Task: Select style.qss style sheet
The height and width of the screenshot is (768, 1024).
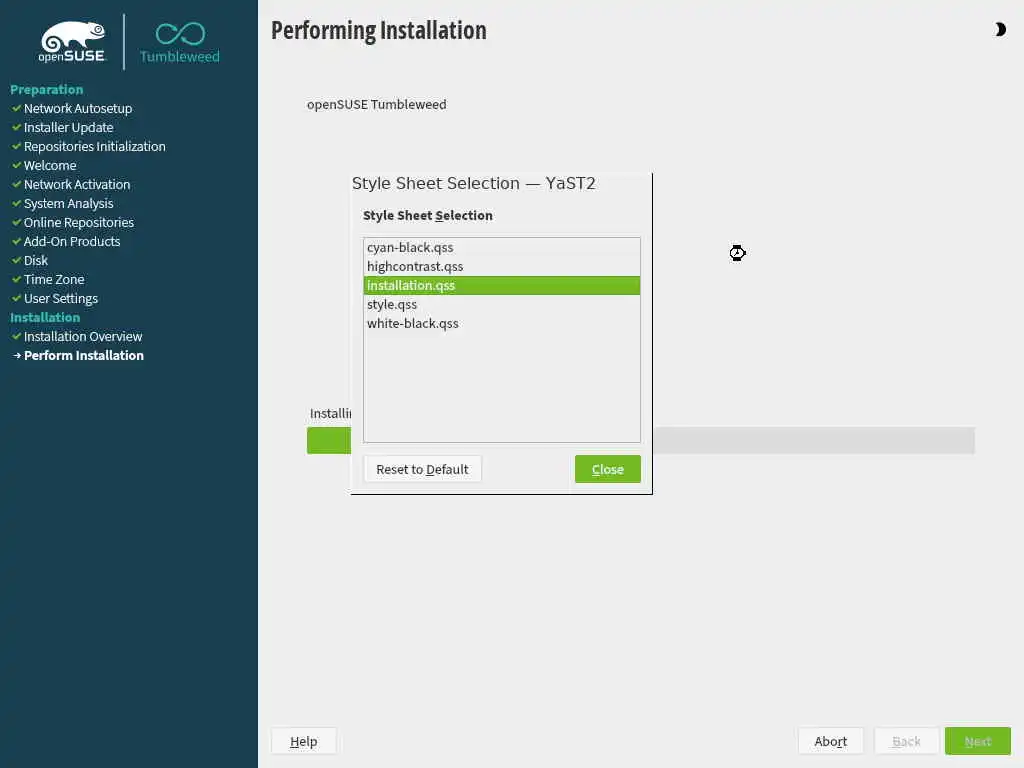Action: 502,304
